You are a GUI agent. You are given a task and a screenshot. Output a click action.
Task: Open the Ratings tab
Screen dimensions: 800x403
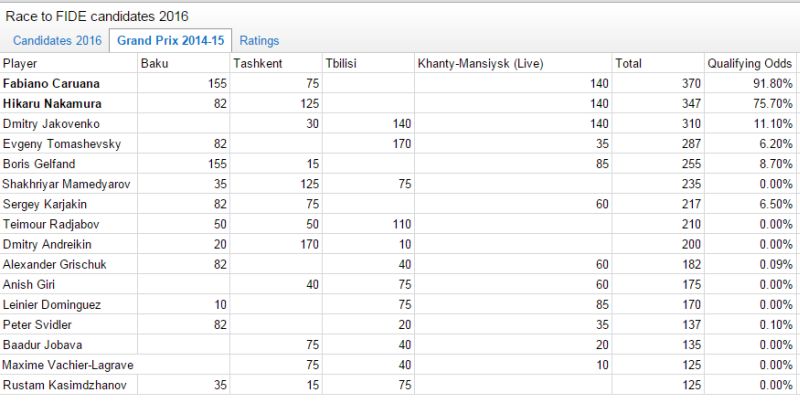pyautogui.click(x=259, y=41)
